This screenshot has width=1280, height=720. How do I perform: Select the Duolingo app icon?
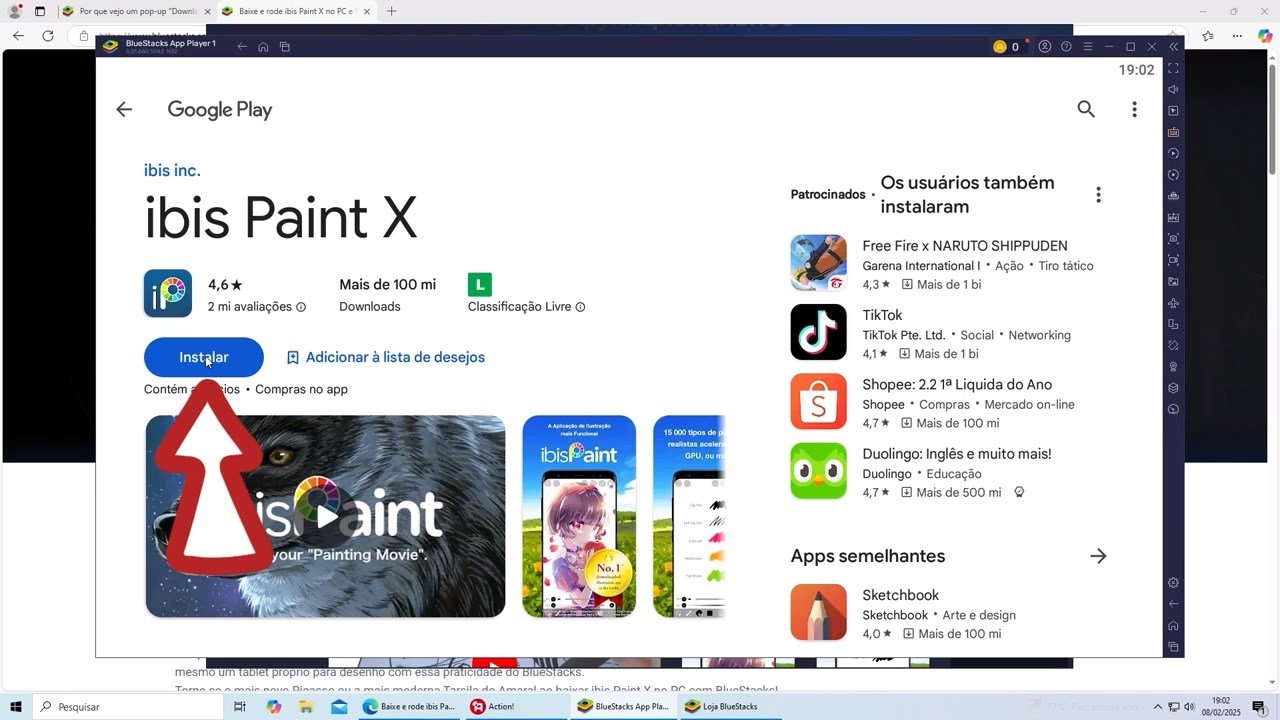(818, 471)
